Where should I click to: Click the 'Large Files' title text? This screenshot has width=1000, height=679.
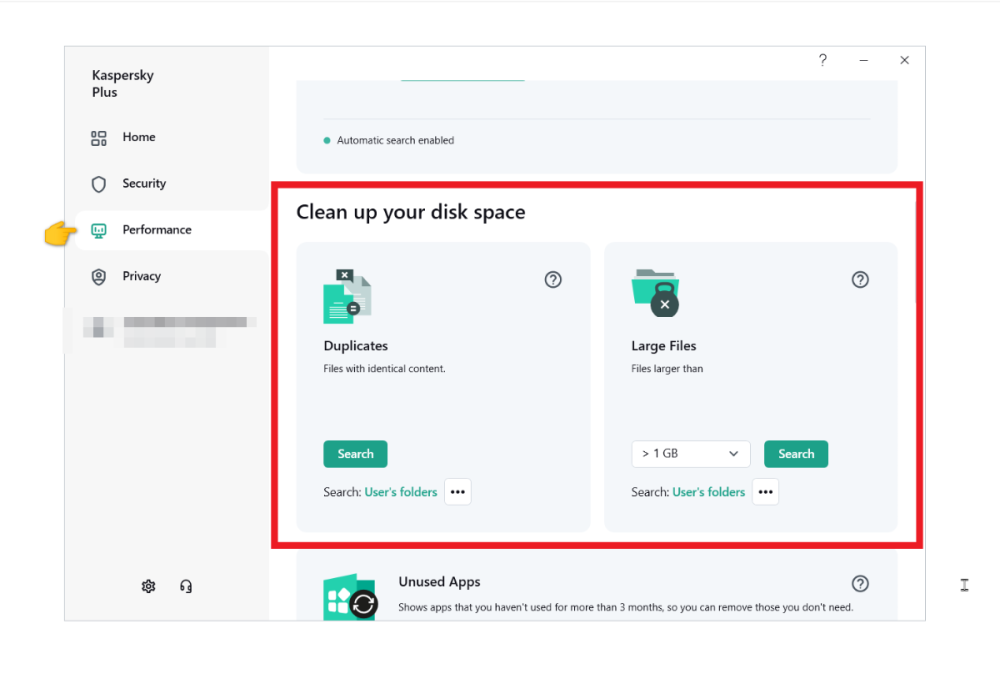663,346
